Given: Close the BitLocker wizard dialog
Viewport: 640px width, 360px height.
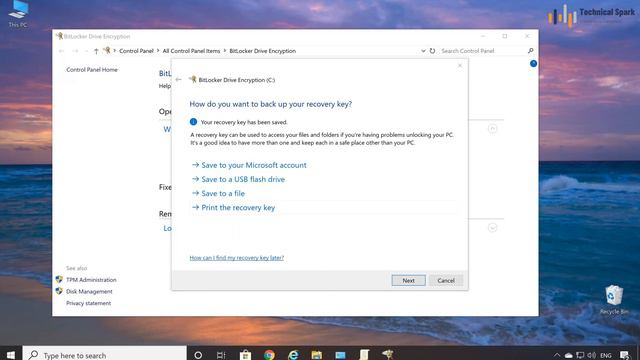Looking at the screenshot, I should pyautogui.click(x=460, y=65).
